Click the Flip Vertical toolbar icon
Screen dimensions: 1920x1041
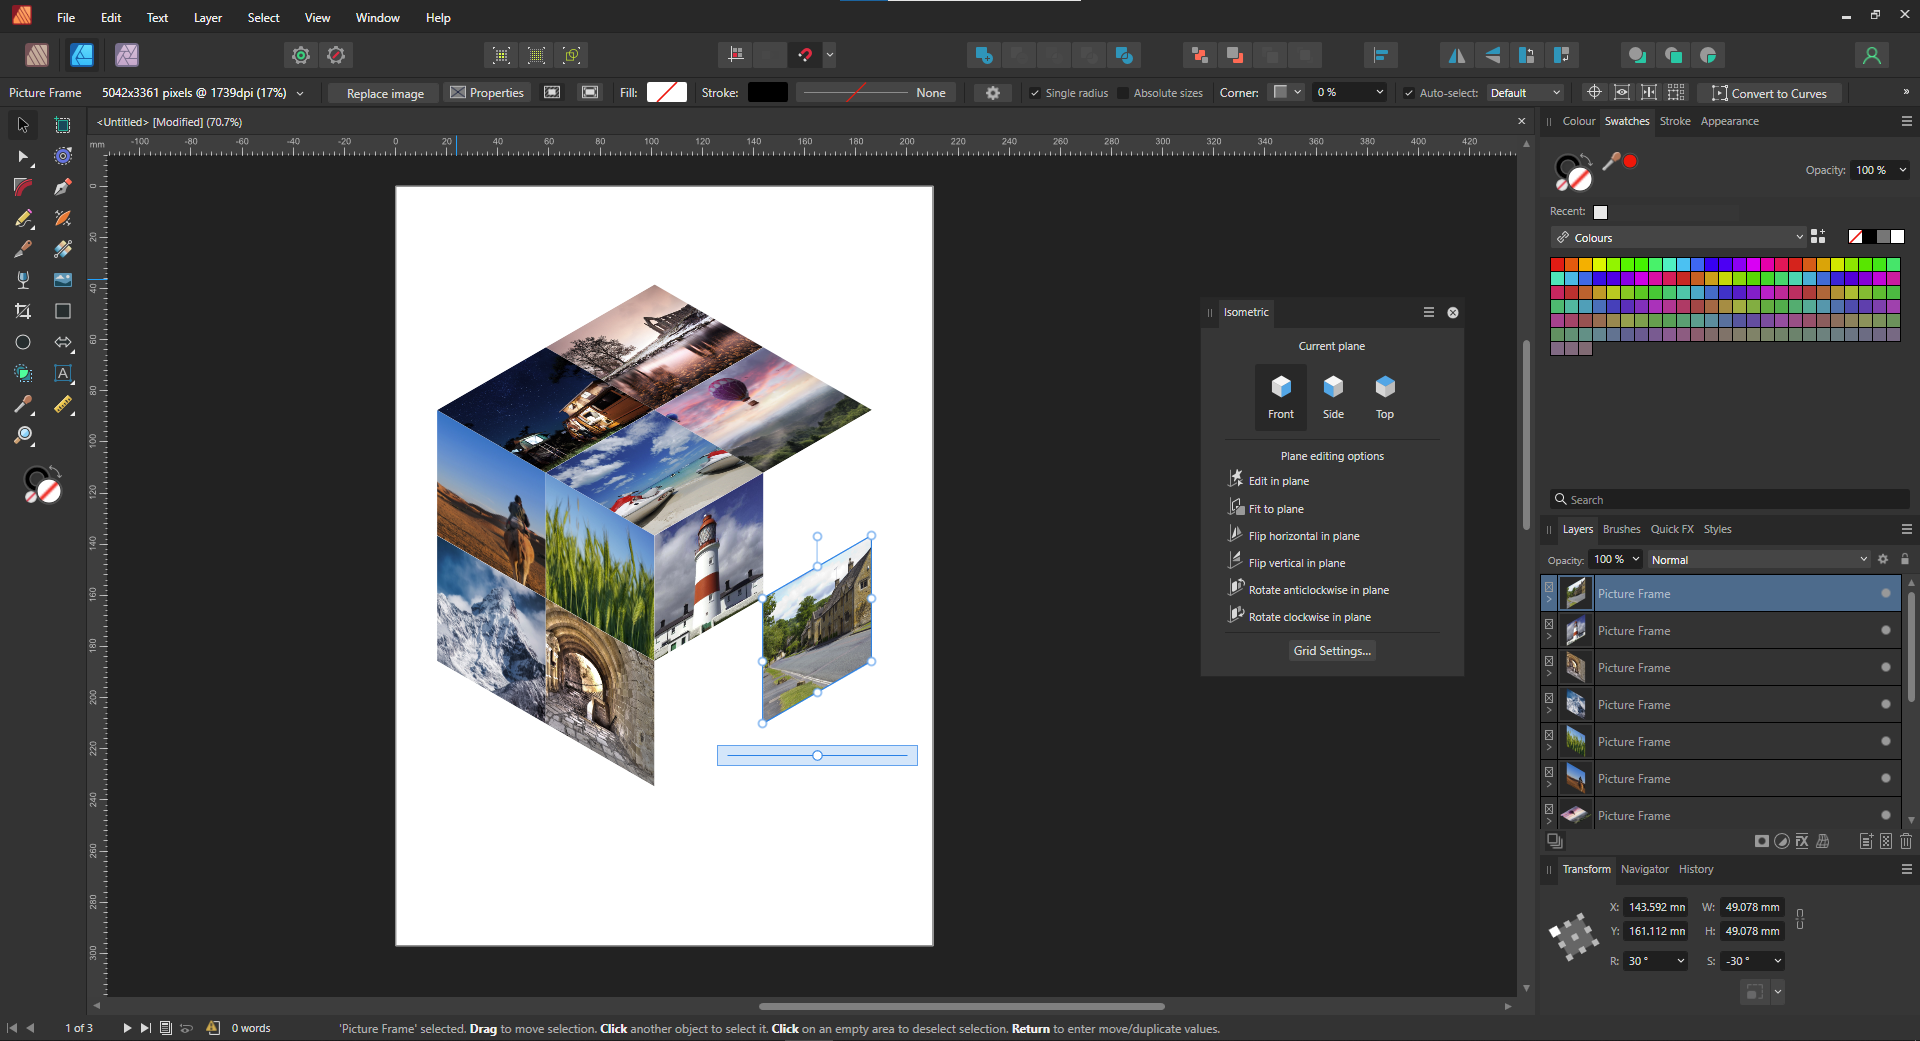(1492, 55)
